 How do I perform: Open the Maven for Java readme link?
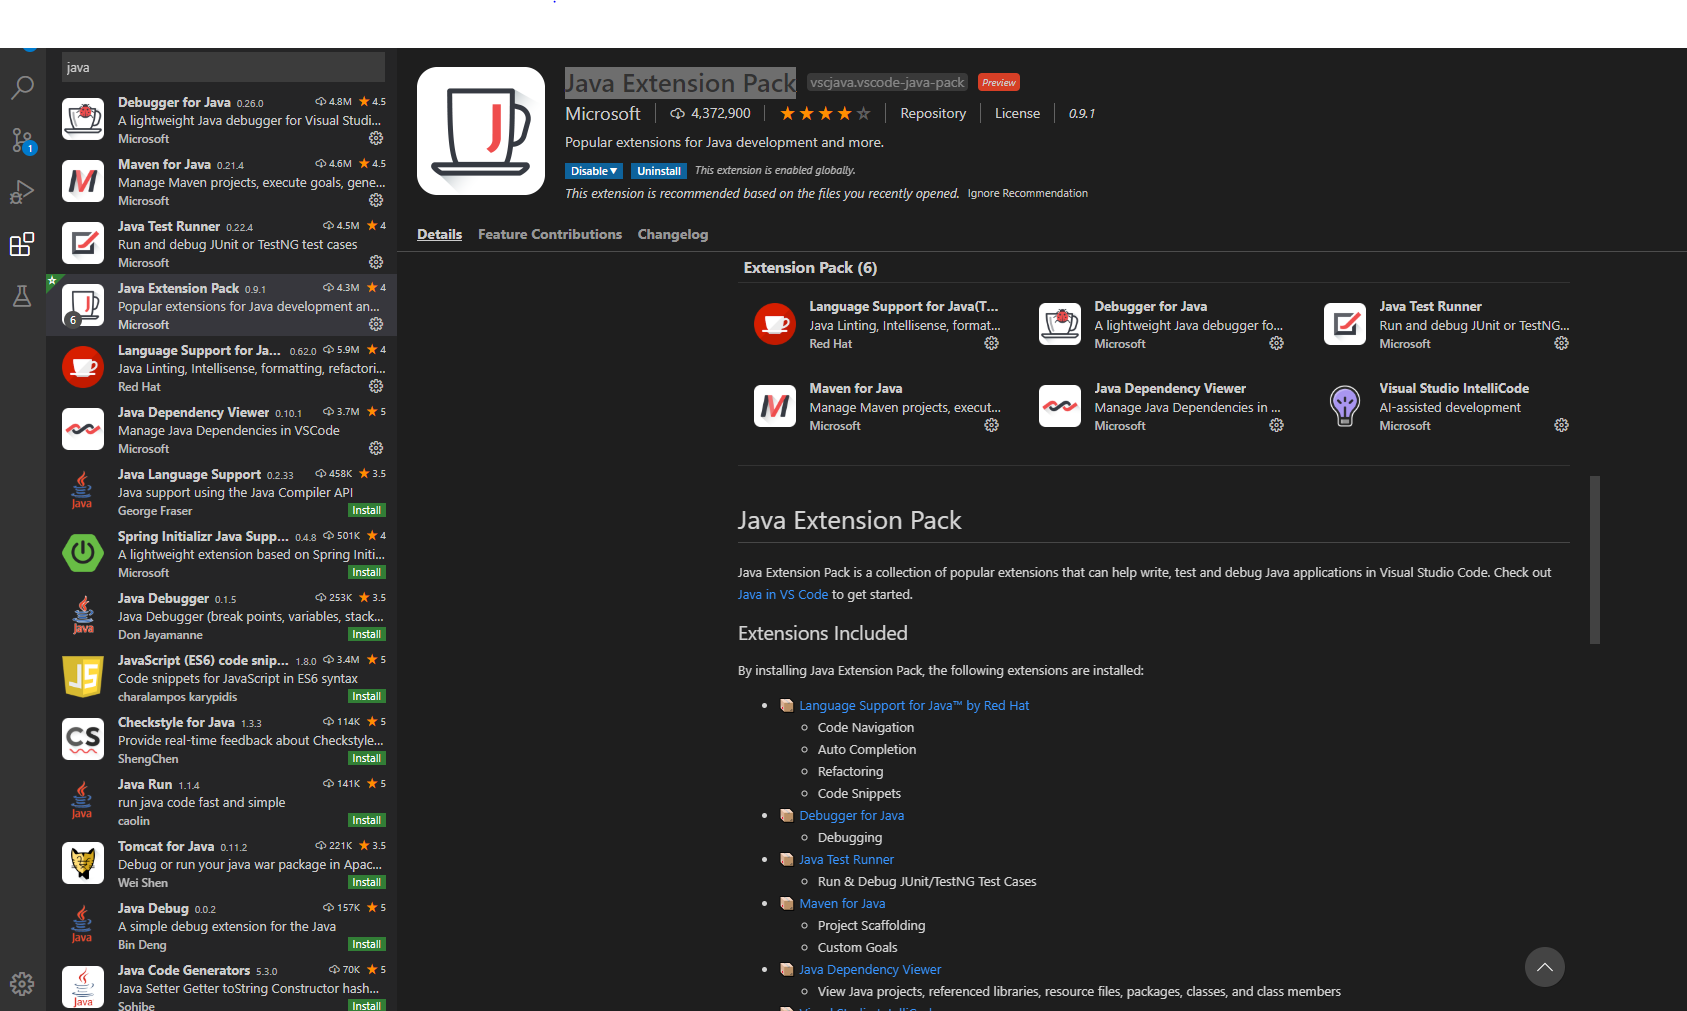click(x=842, y=903)
